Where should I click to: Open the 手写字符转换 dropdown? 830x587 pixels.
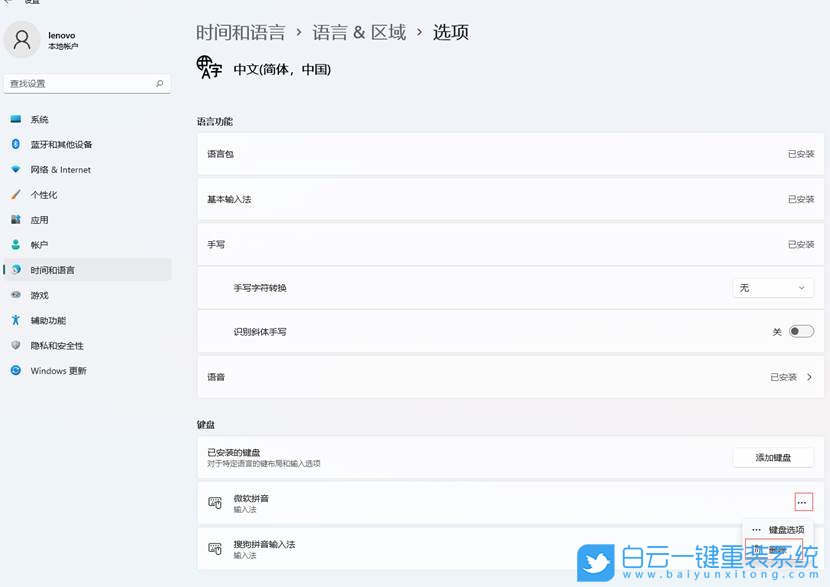pos(772,287)
